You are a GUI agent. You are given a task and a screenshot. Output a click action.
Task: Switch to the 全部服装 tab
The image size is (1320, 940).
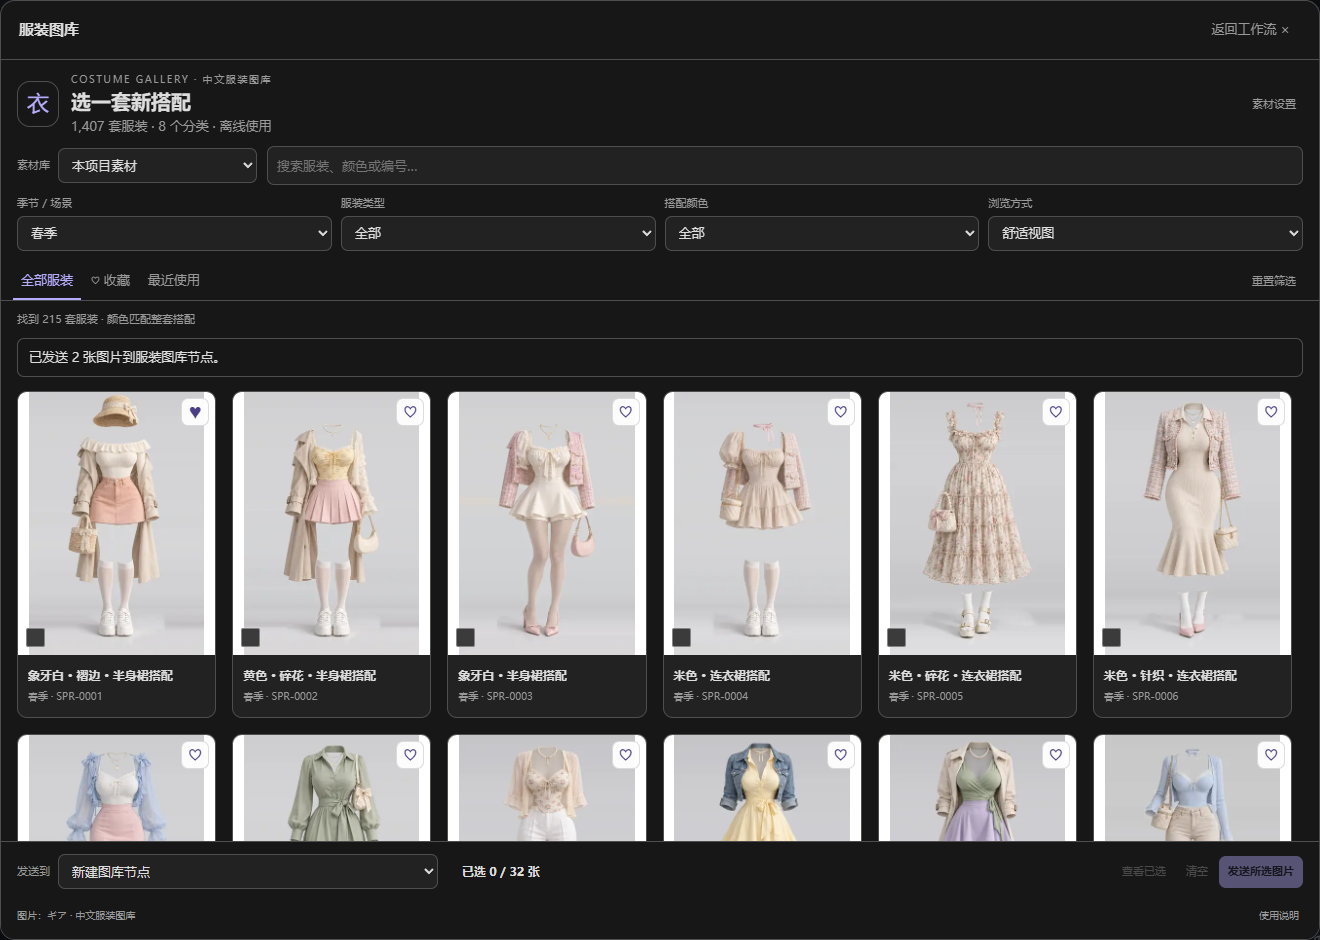[47, 280]
